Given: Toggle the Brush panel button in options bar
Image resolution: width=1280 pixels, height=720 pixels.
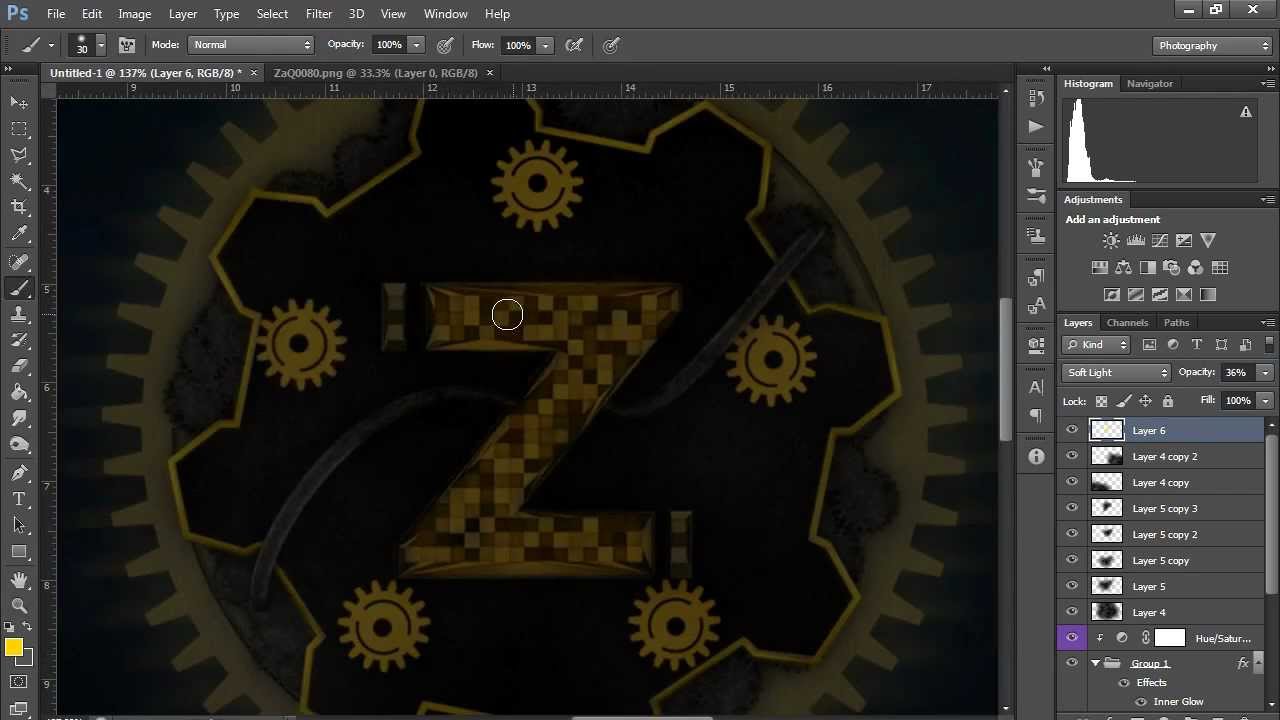Looking at the screenshot, I should (x=127, y=45).
